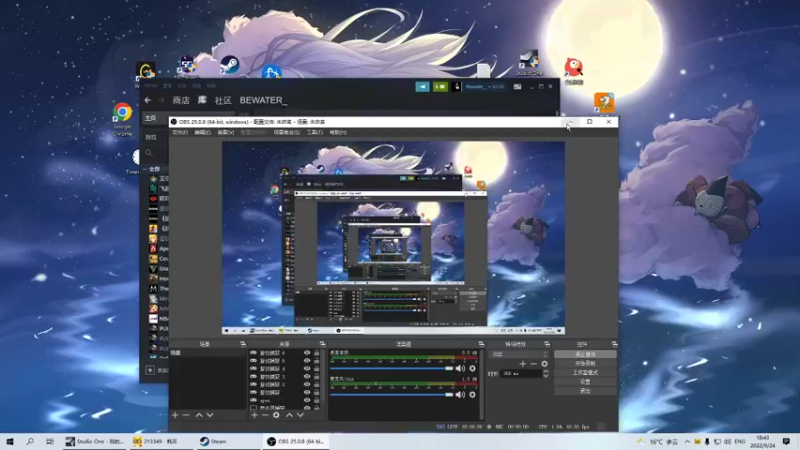Click Steam window back arrow
This screenshot has height=450, width=800.
click(x=147, y=101)
